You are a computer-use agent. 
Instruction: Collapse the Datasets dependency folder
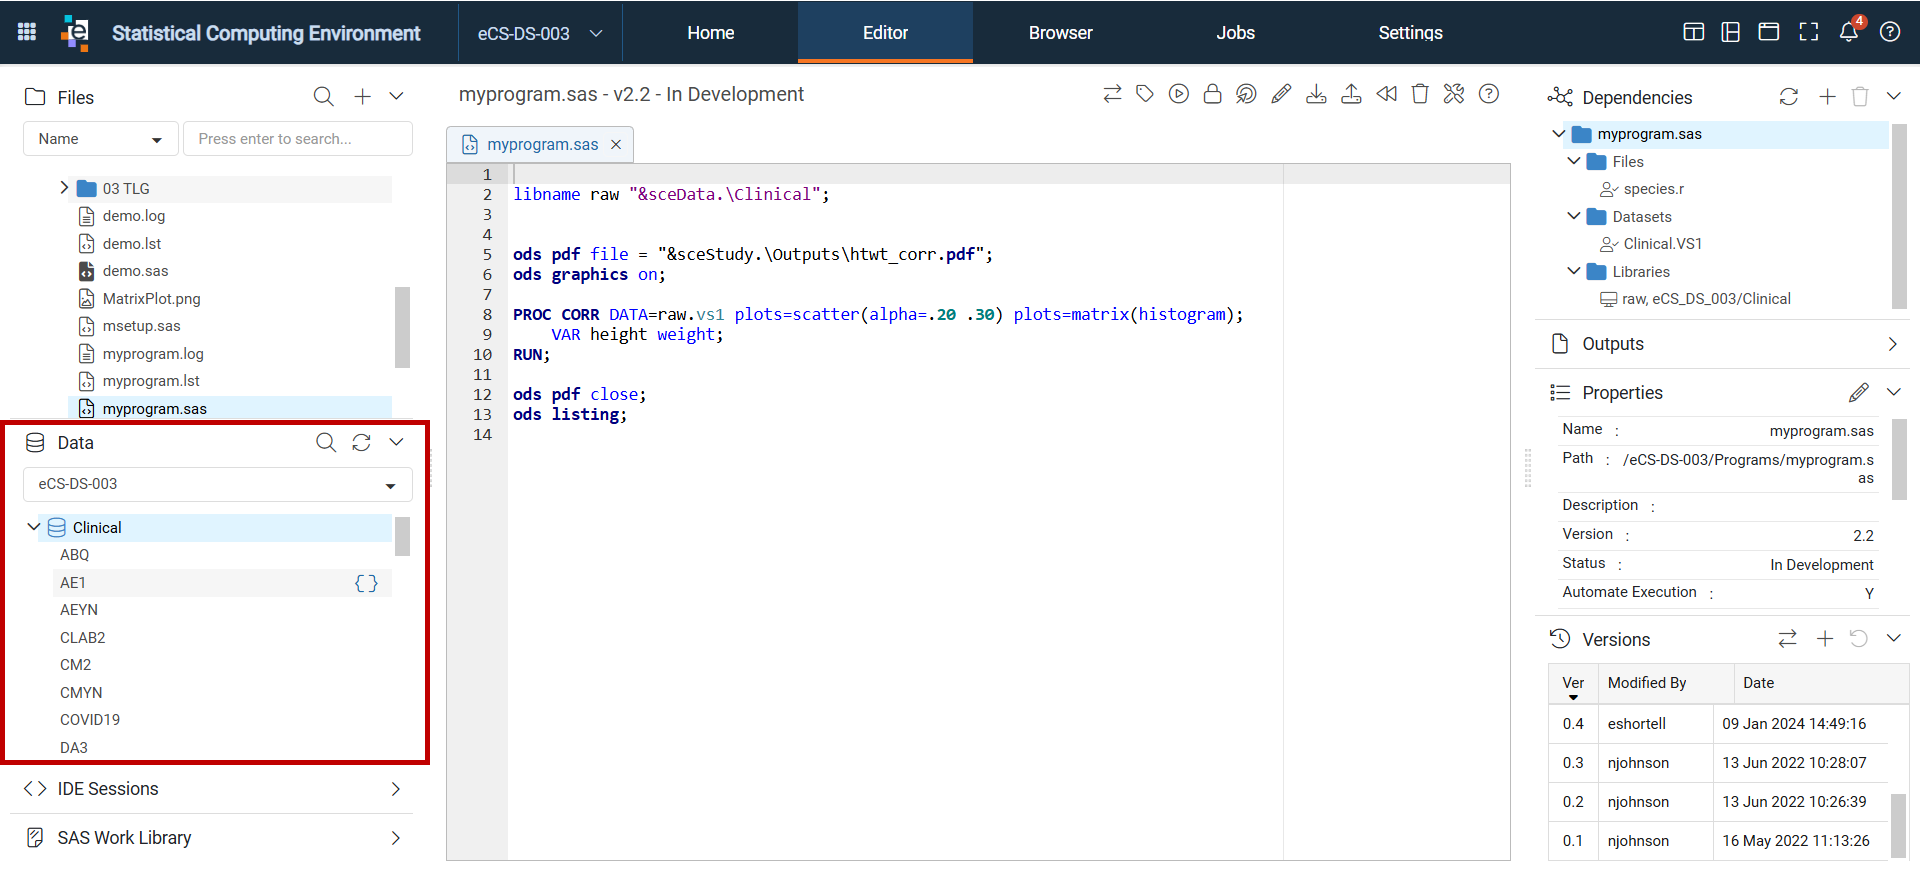1574,216
